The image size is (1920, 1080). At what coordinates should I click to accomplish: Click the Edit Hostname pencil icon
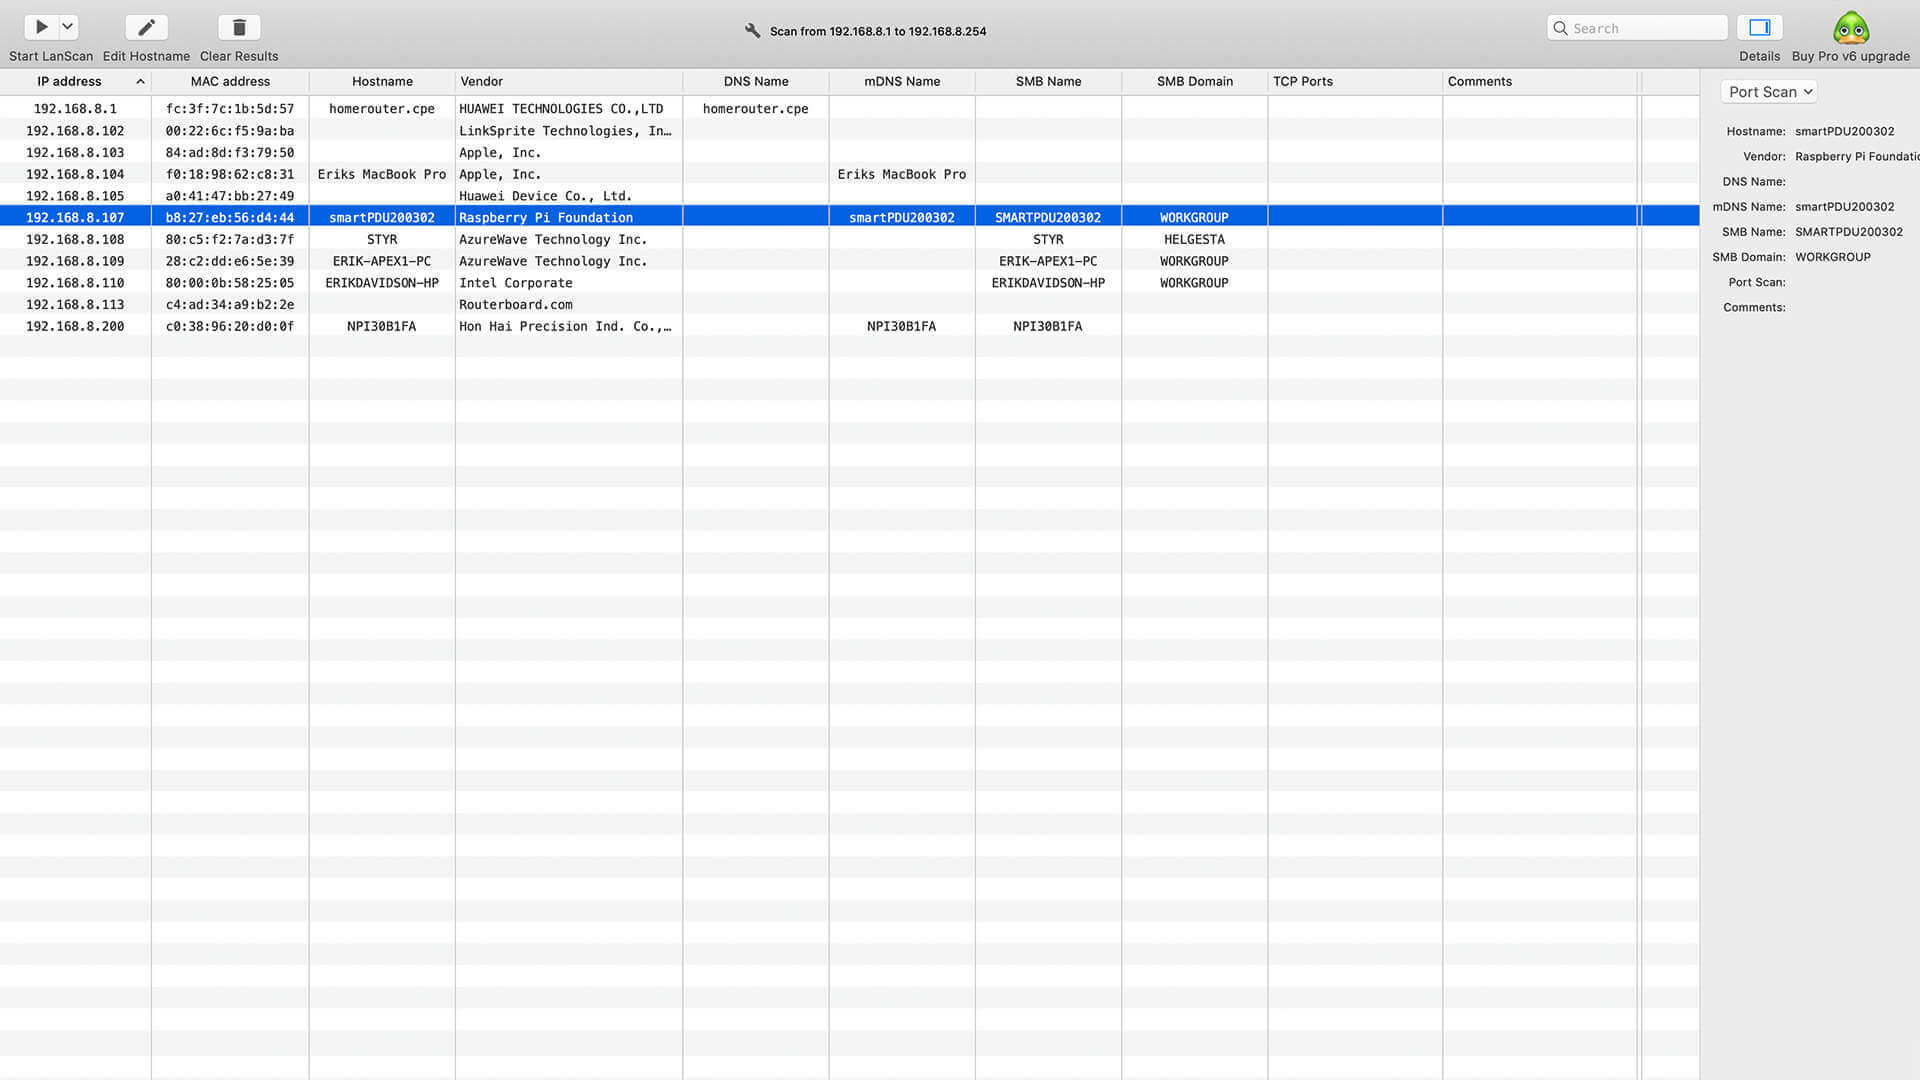pos(146,27)
